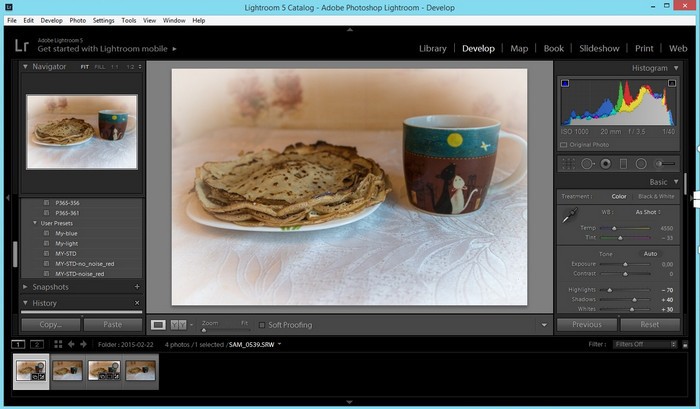700x409 pixels.
Task: Click the Lr logo identity plate
Action: click(21, 46)
